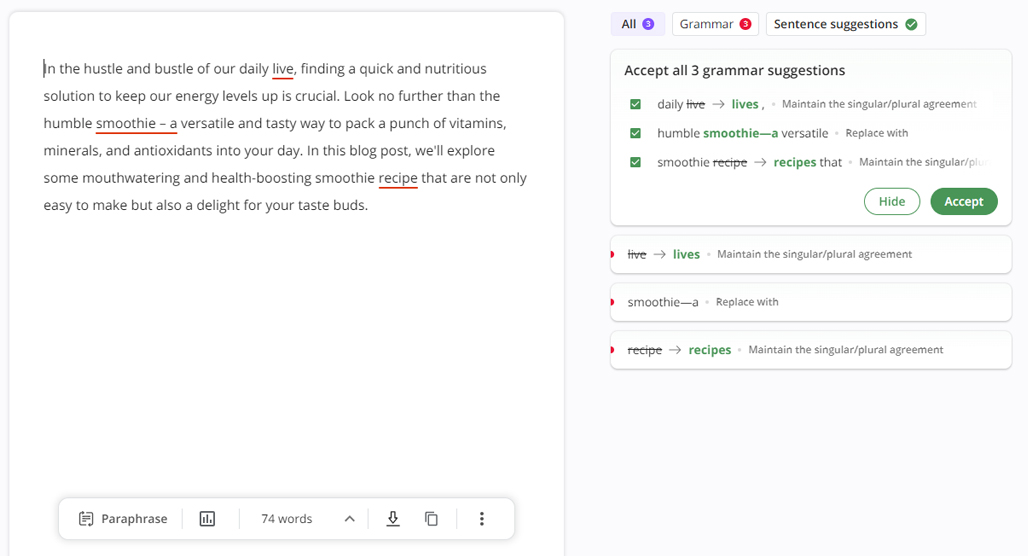Image resolution: width=1028 pixels, height=556 pixels.
Task: Open the three-dot more options menu
Action: [482, 519]
